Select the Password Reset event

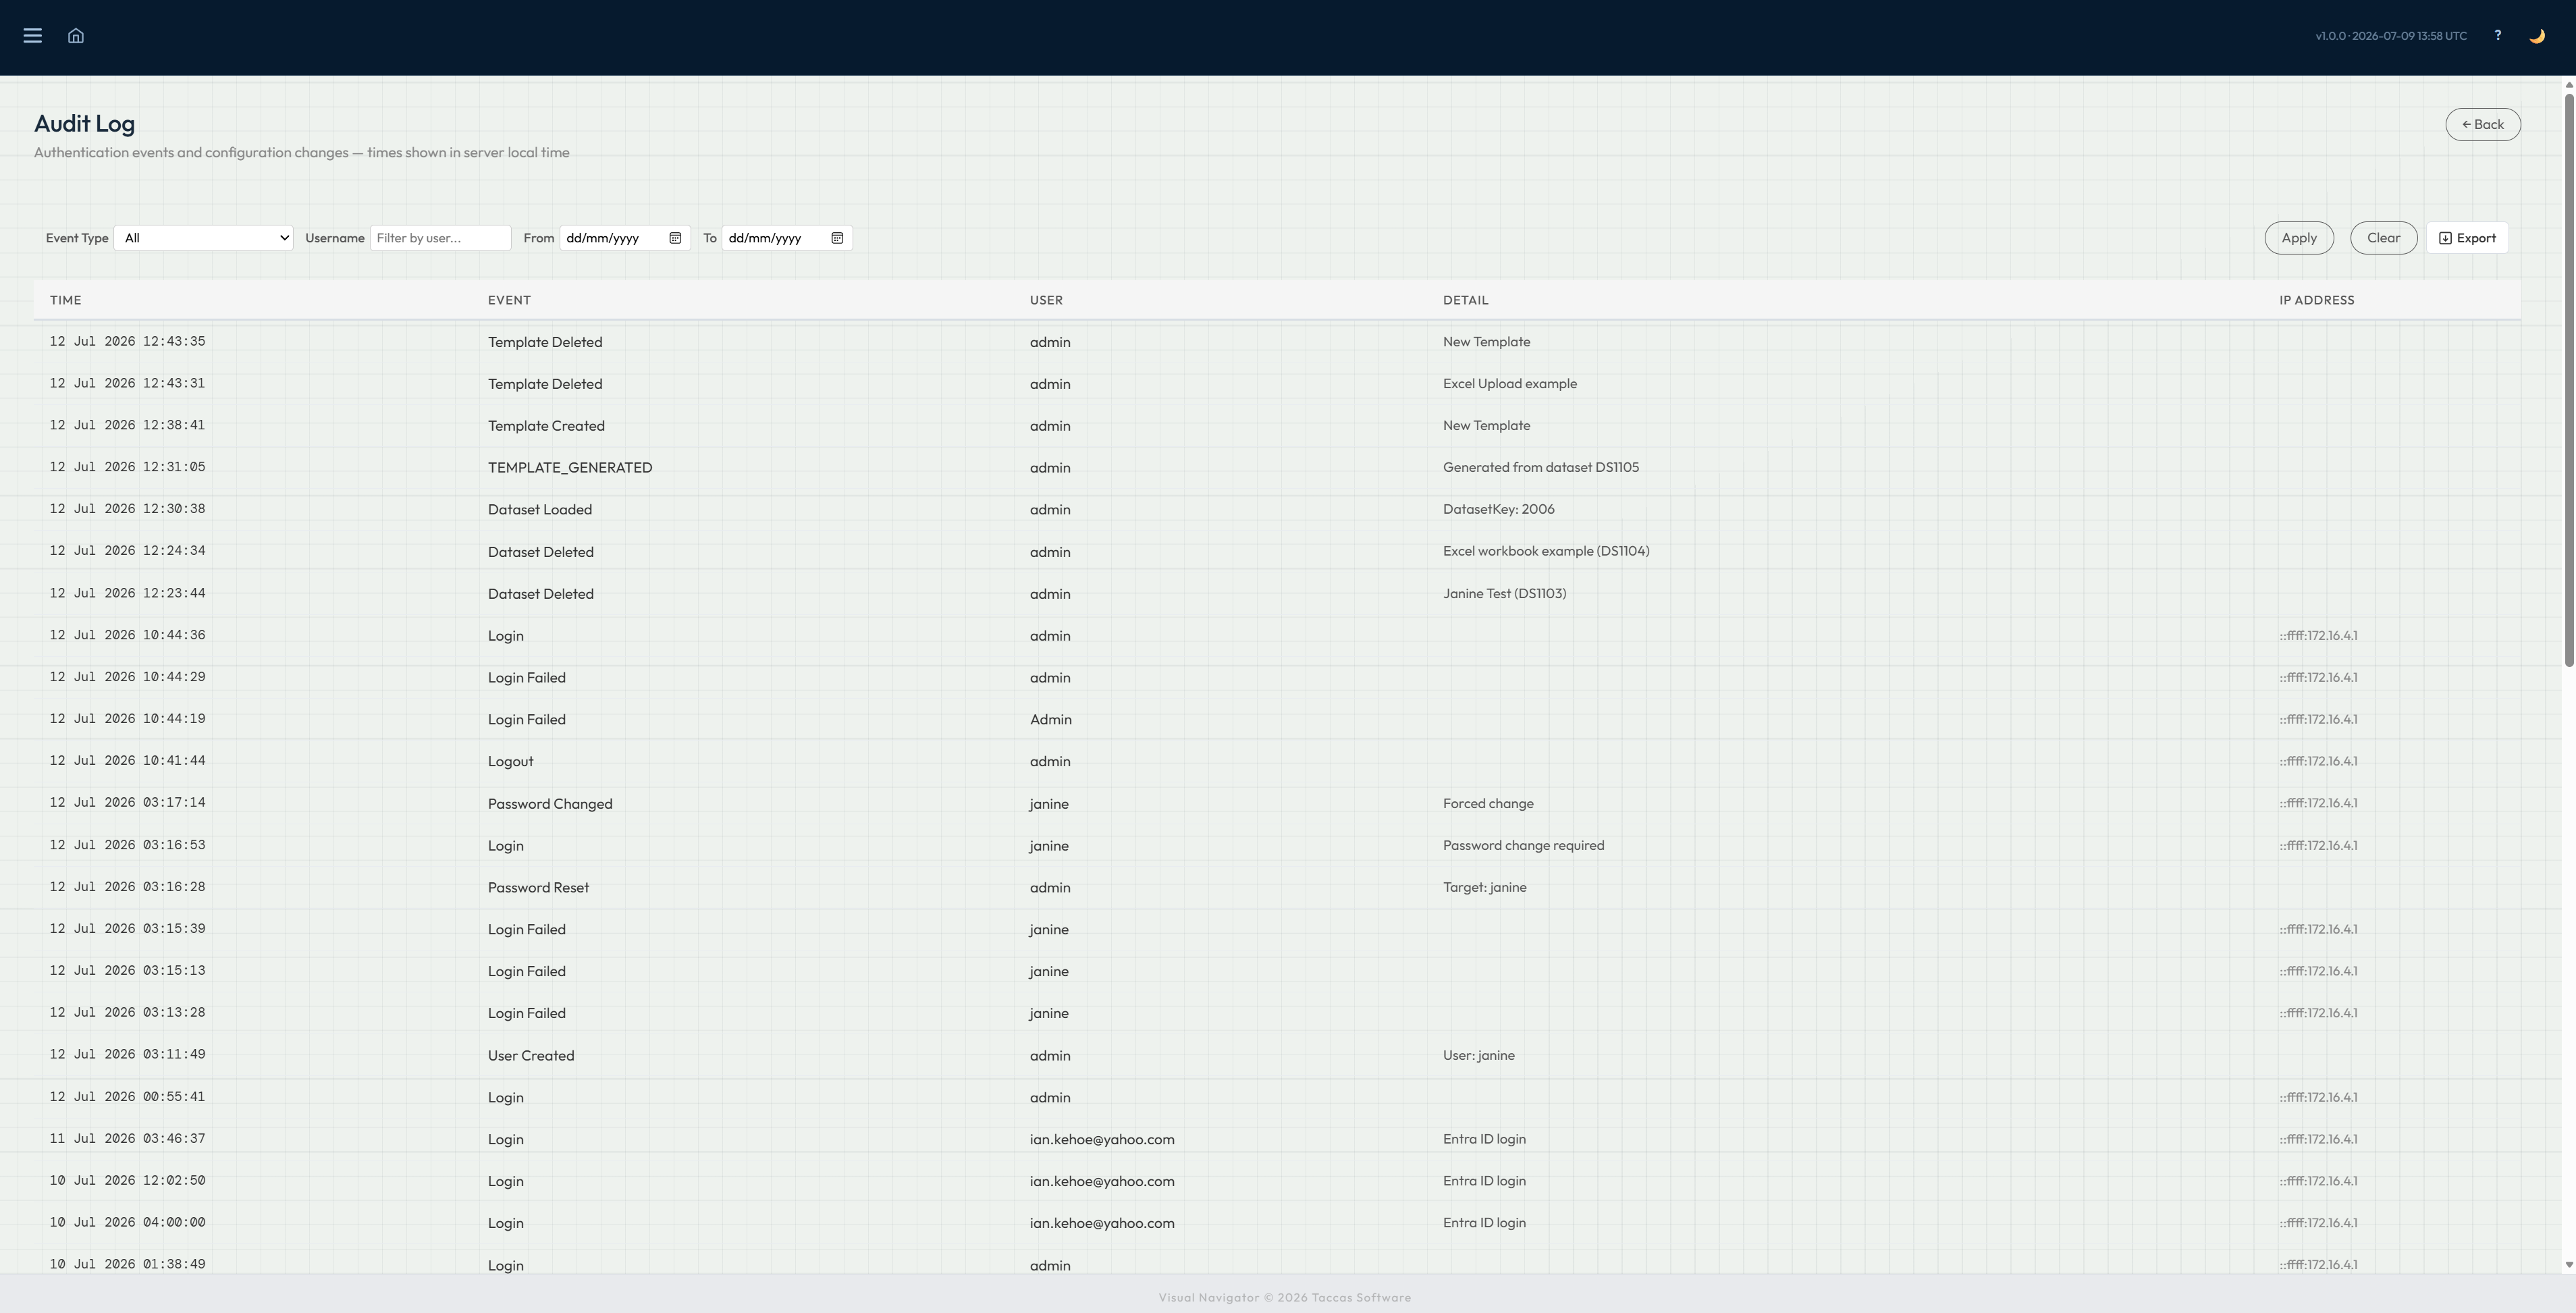pyautogui.click(x=538, y=888)
